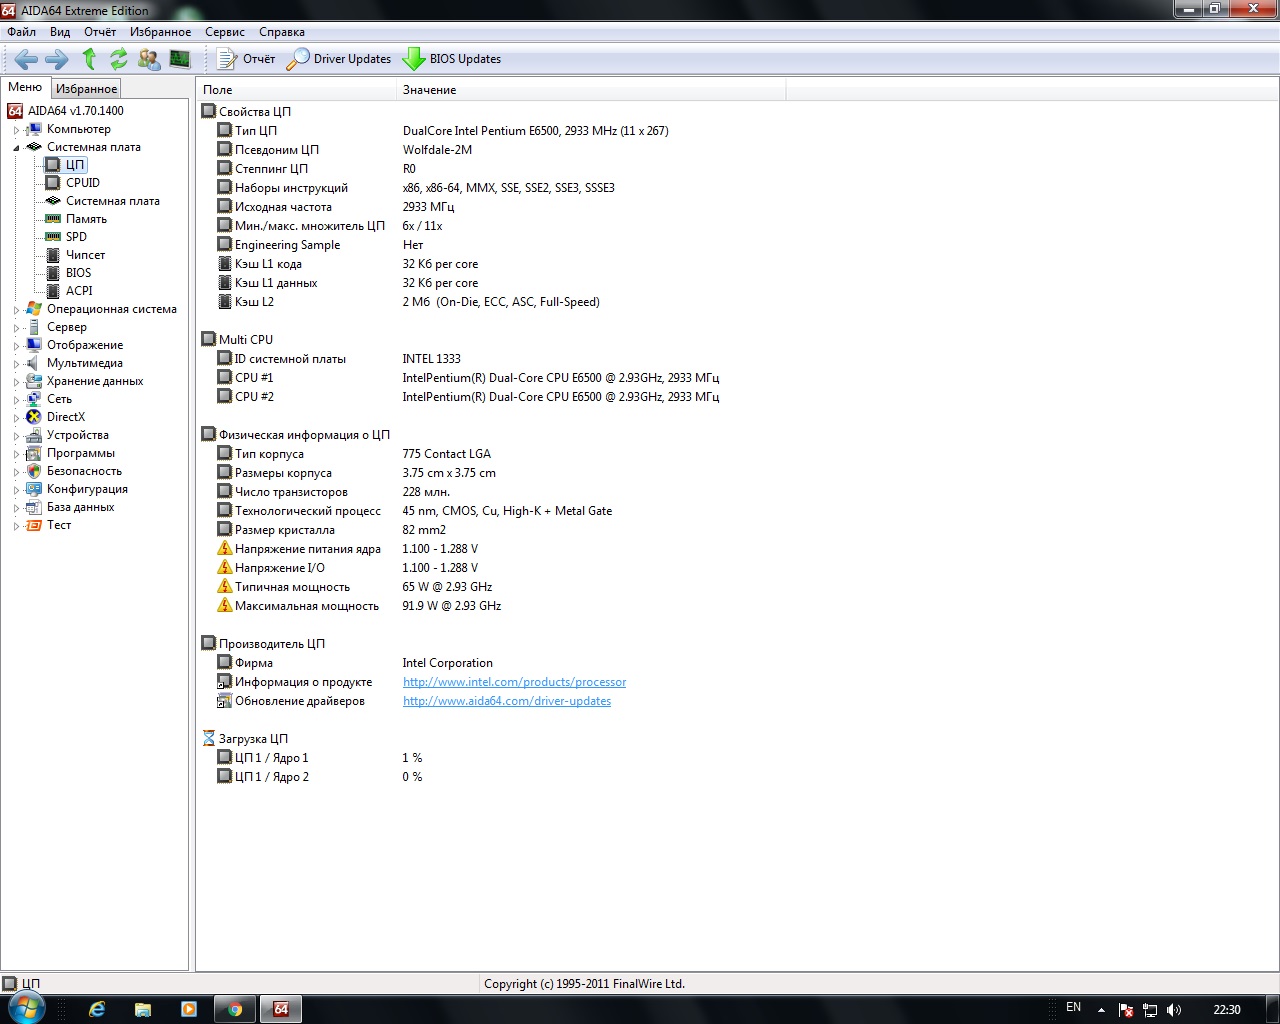
Task: Switch to the Избранное tab
Action: [86, 89]
